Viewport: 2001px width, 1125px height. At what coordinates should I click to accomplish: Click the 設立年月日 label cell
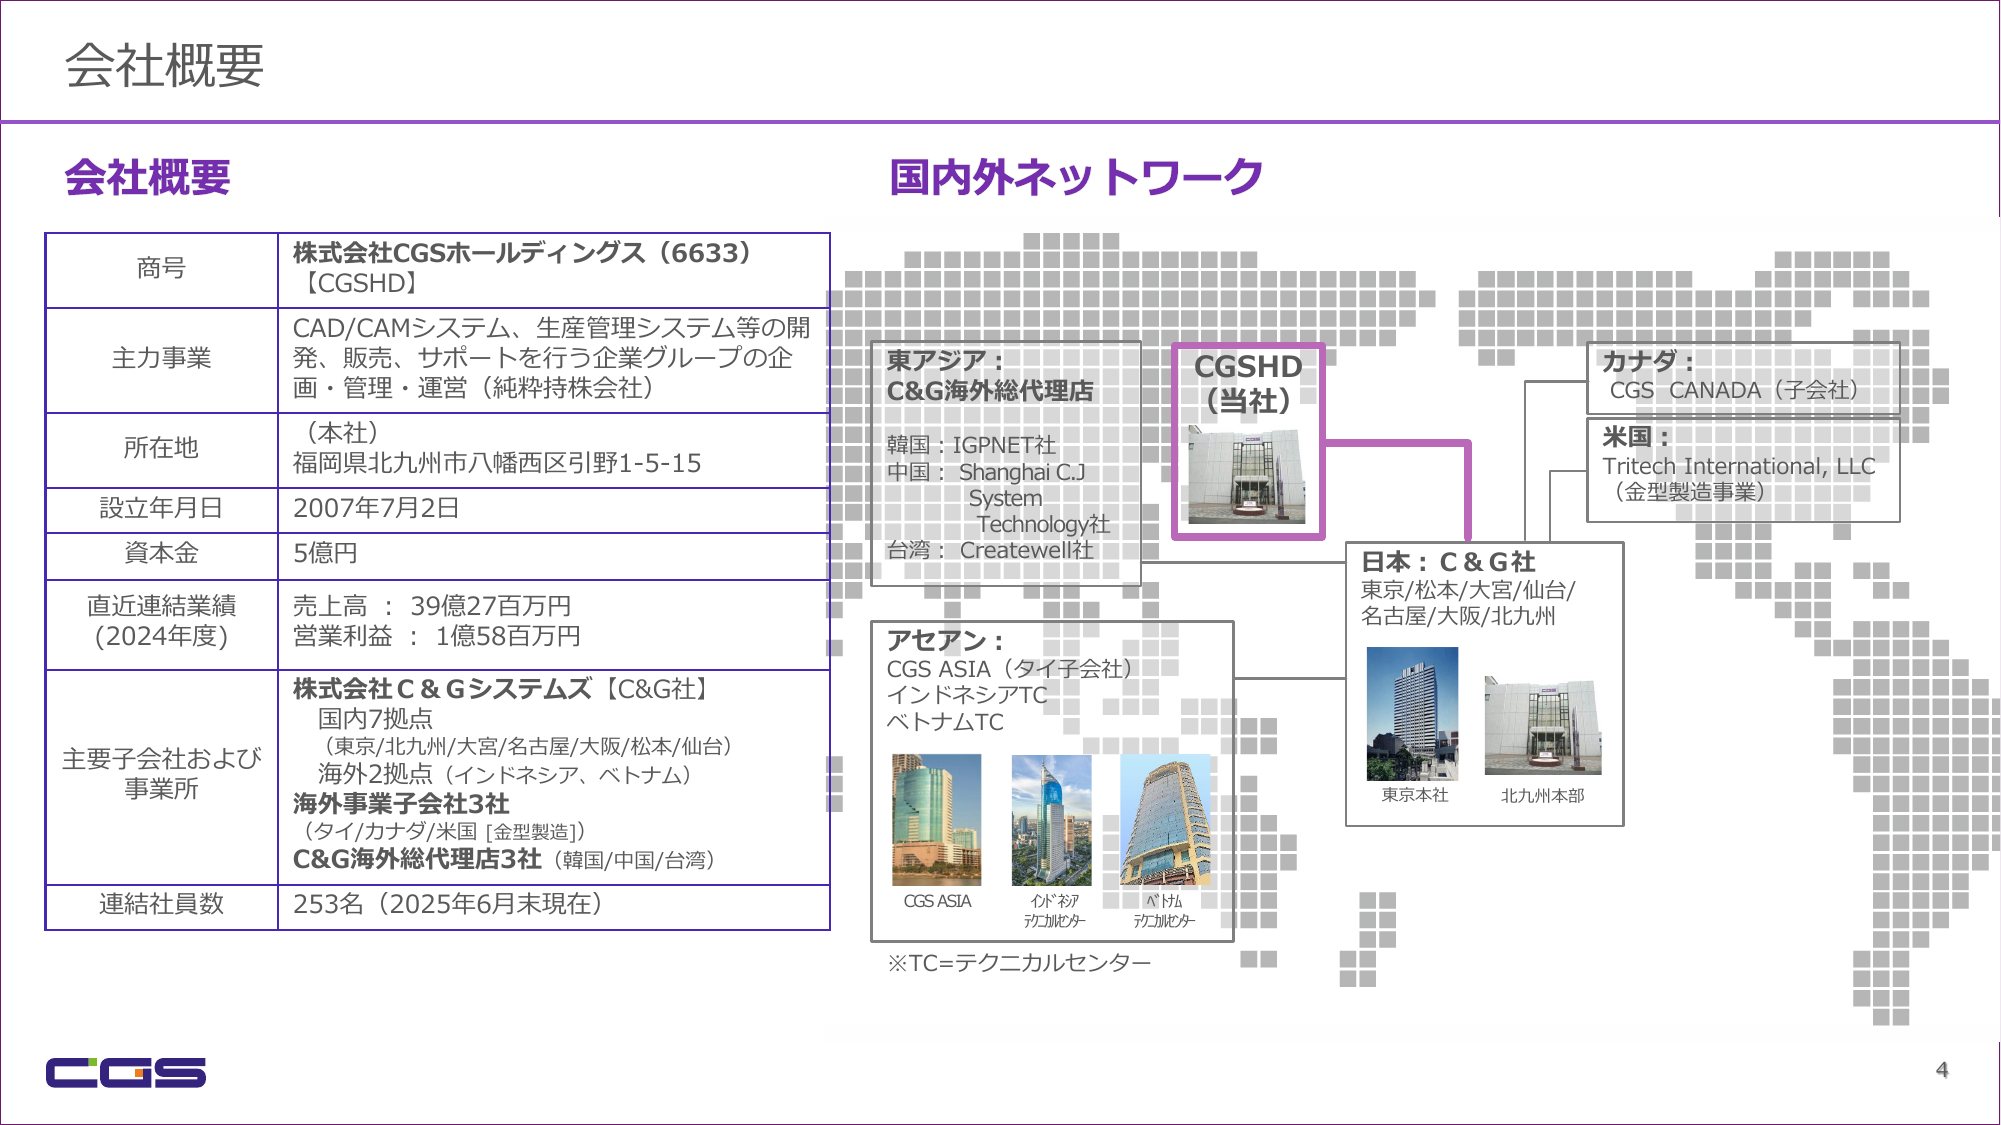pos(161,508)
